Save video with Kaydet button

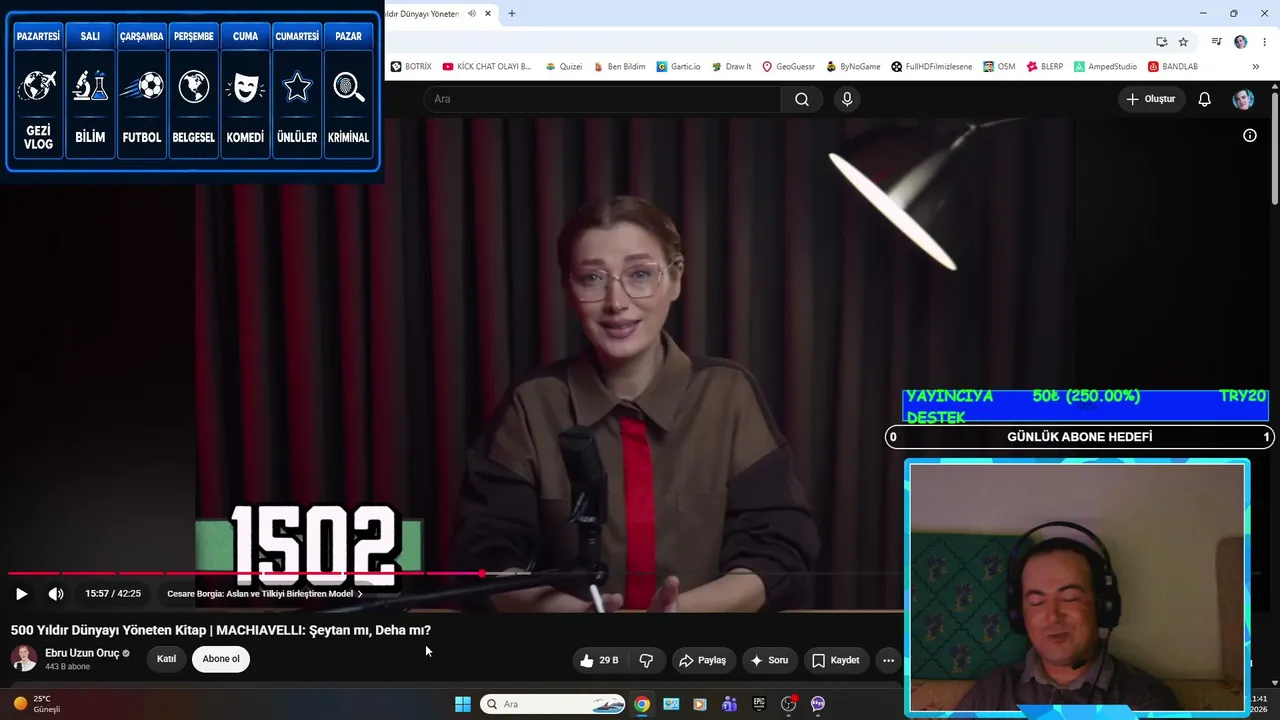[836, 660]
